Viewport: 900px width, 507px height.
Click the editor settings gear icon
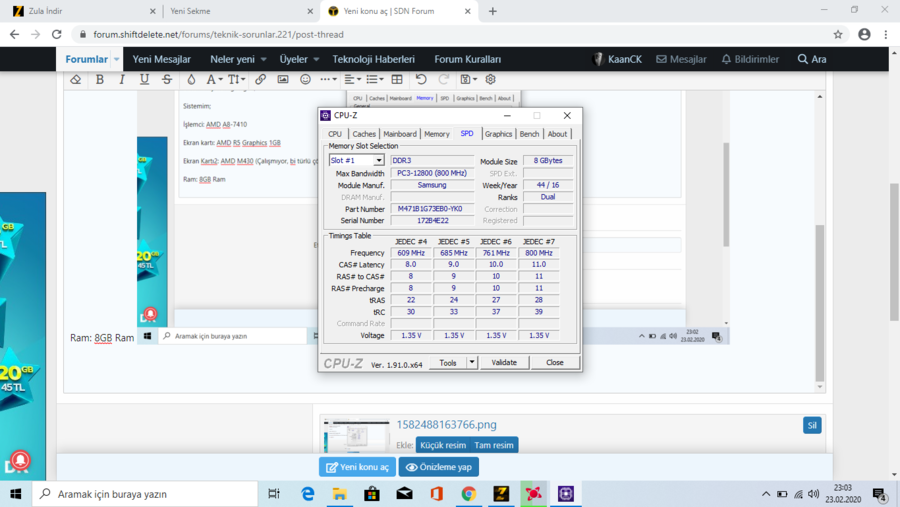point(490,80)
